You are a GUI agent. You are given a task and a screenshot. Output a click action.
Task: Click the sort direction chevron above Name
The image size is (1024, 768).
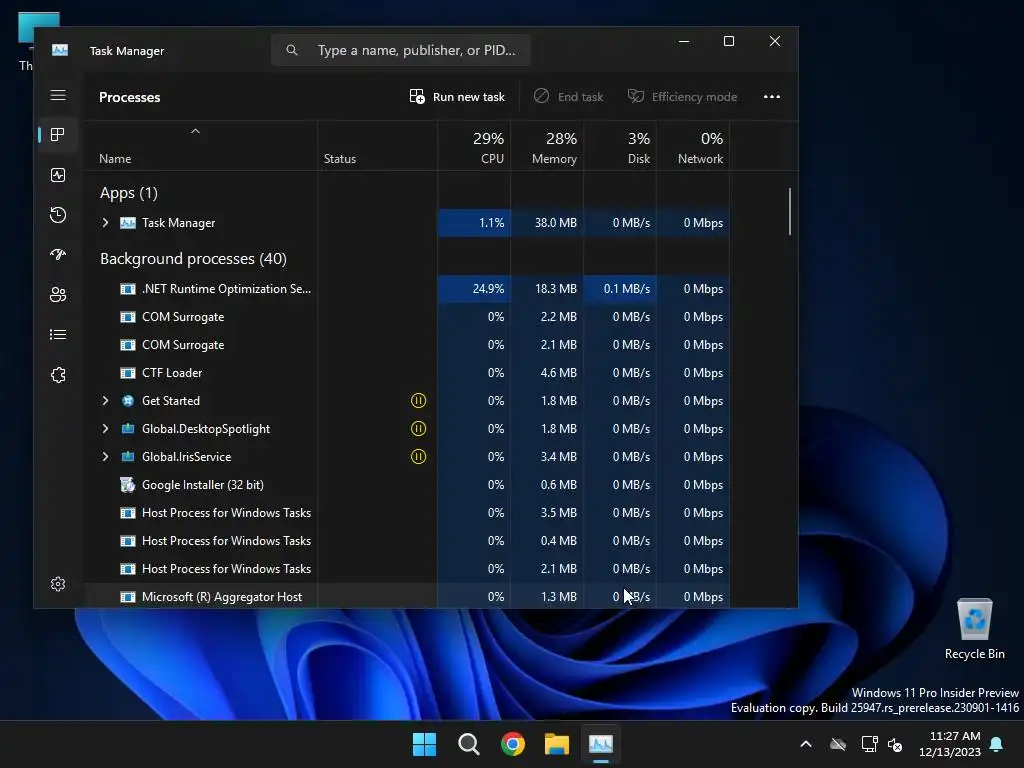pyautogui.click(x=195, y=131)
